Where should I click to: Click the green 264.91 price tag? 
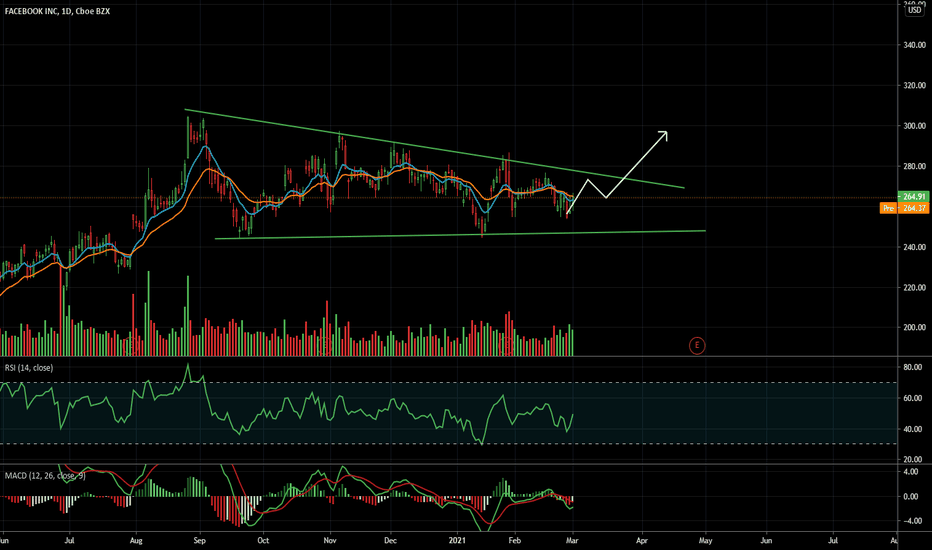913,196
